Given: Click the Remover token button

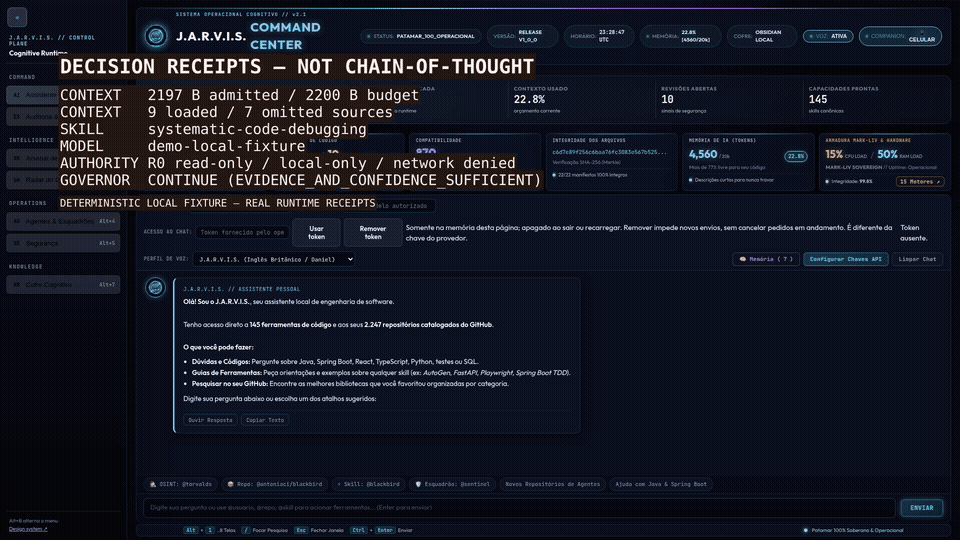Looking at the screenshot, I should [372, 233].
